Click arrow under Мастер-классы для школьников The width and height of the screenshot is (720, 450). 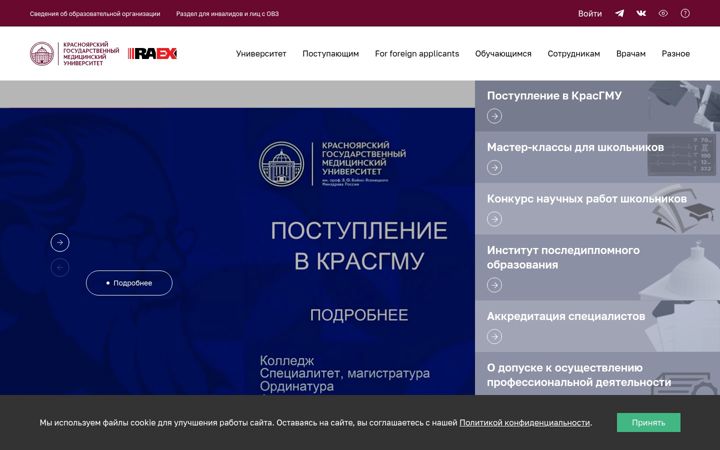pos(495,168)
